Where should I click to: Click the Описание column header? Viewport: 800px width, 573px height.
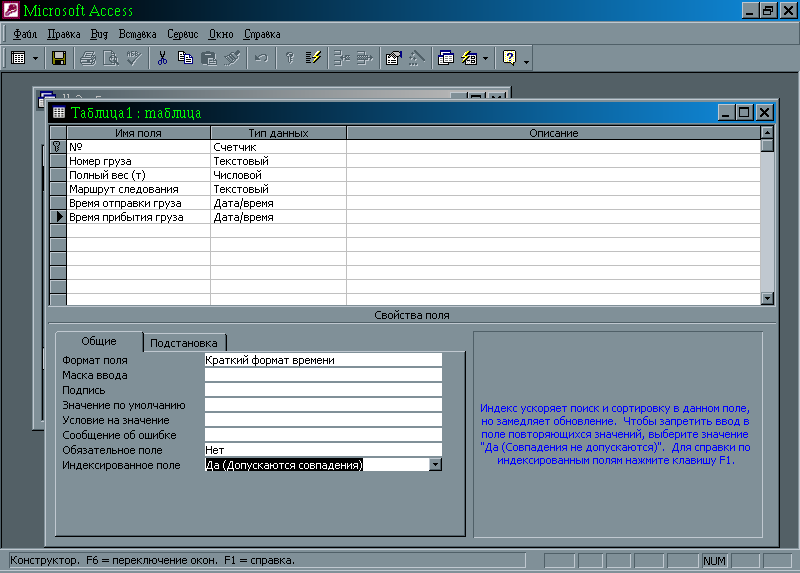[x=554, y=133]
